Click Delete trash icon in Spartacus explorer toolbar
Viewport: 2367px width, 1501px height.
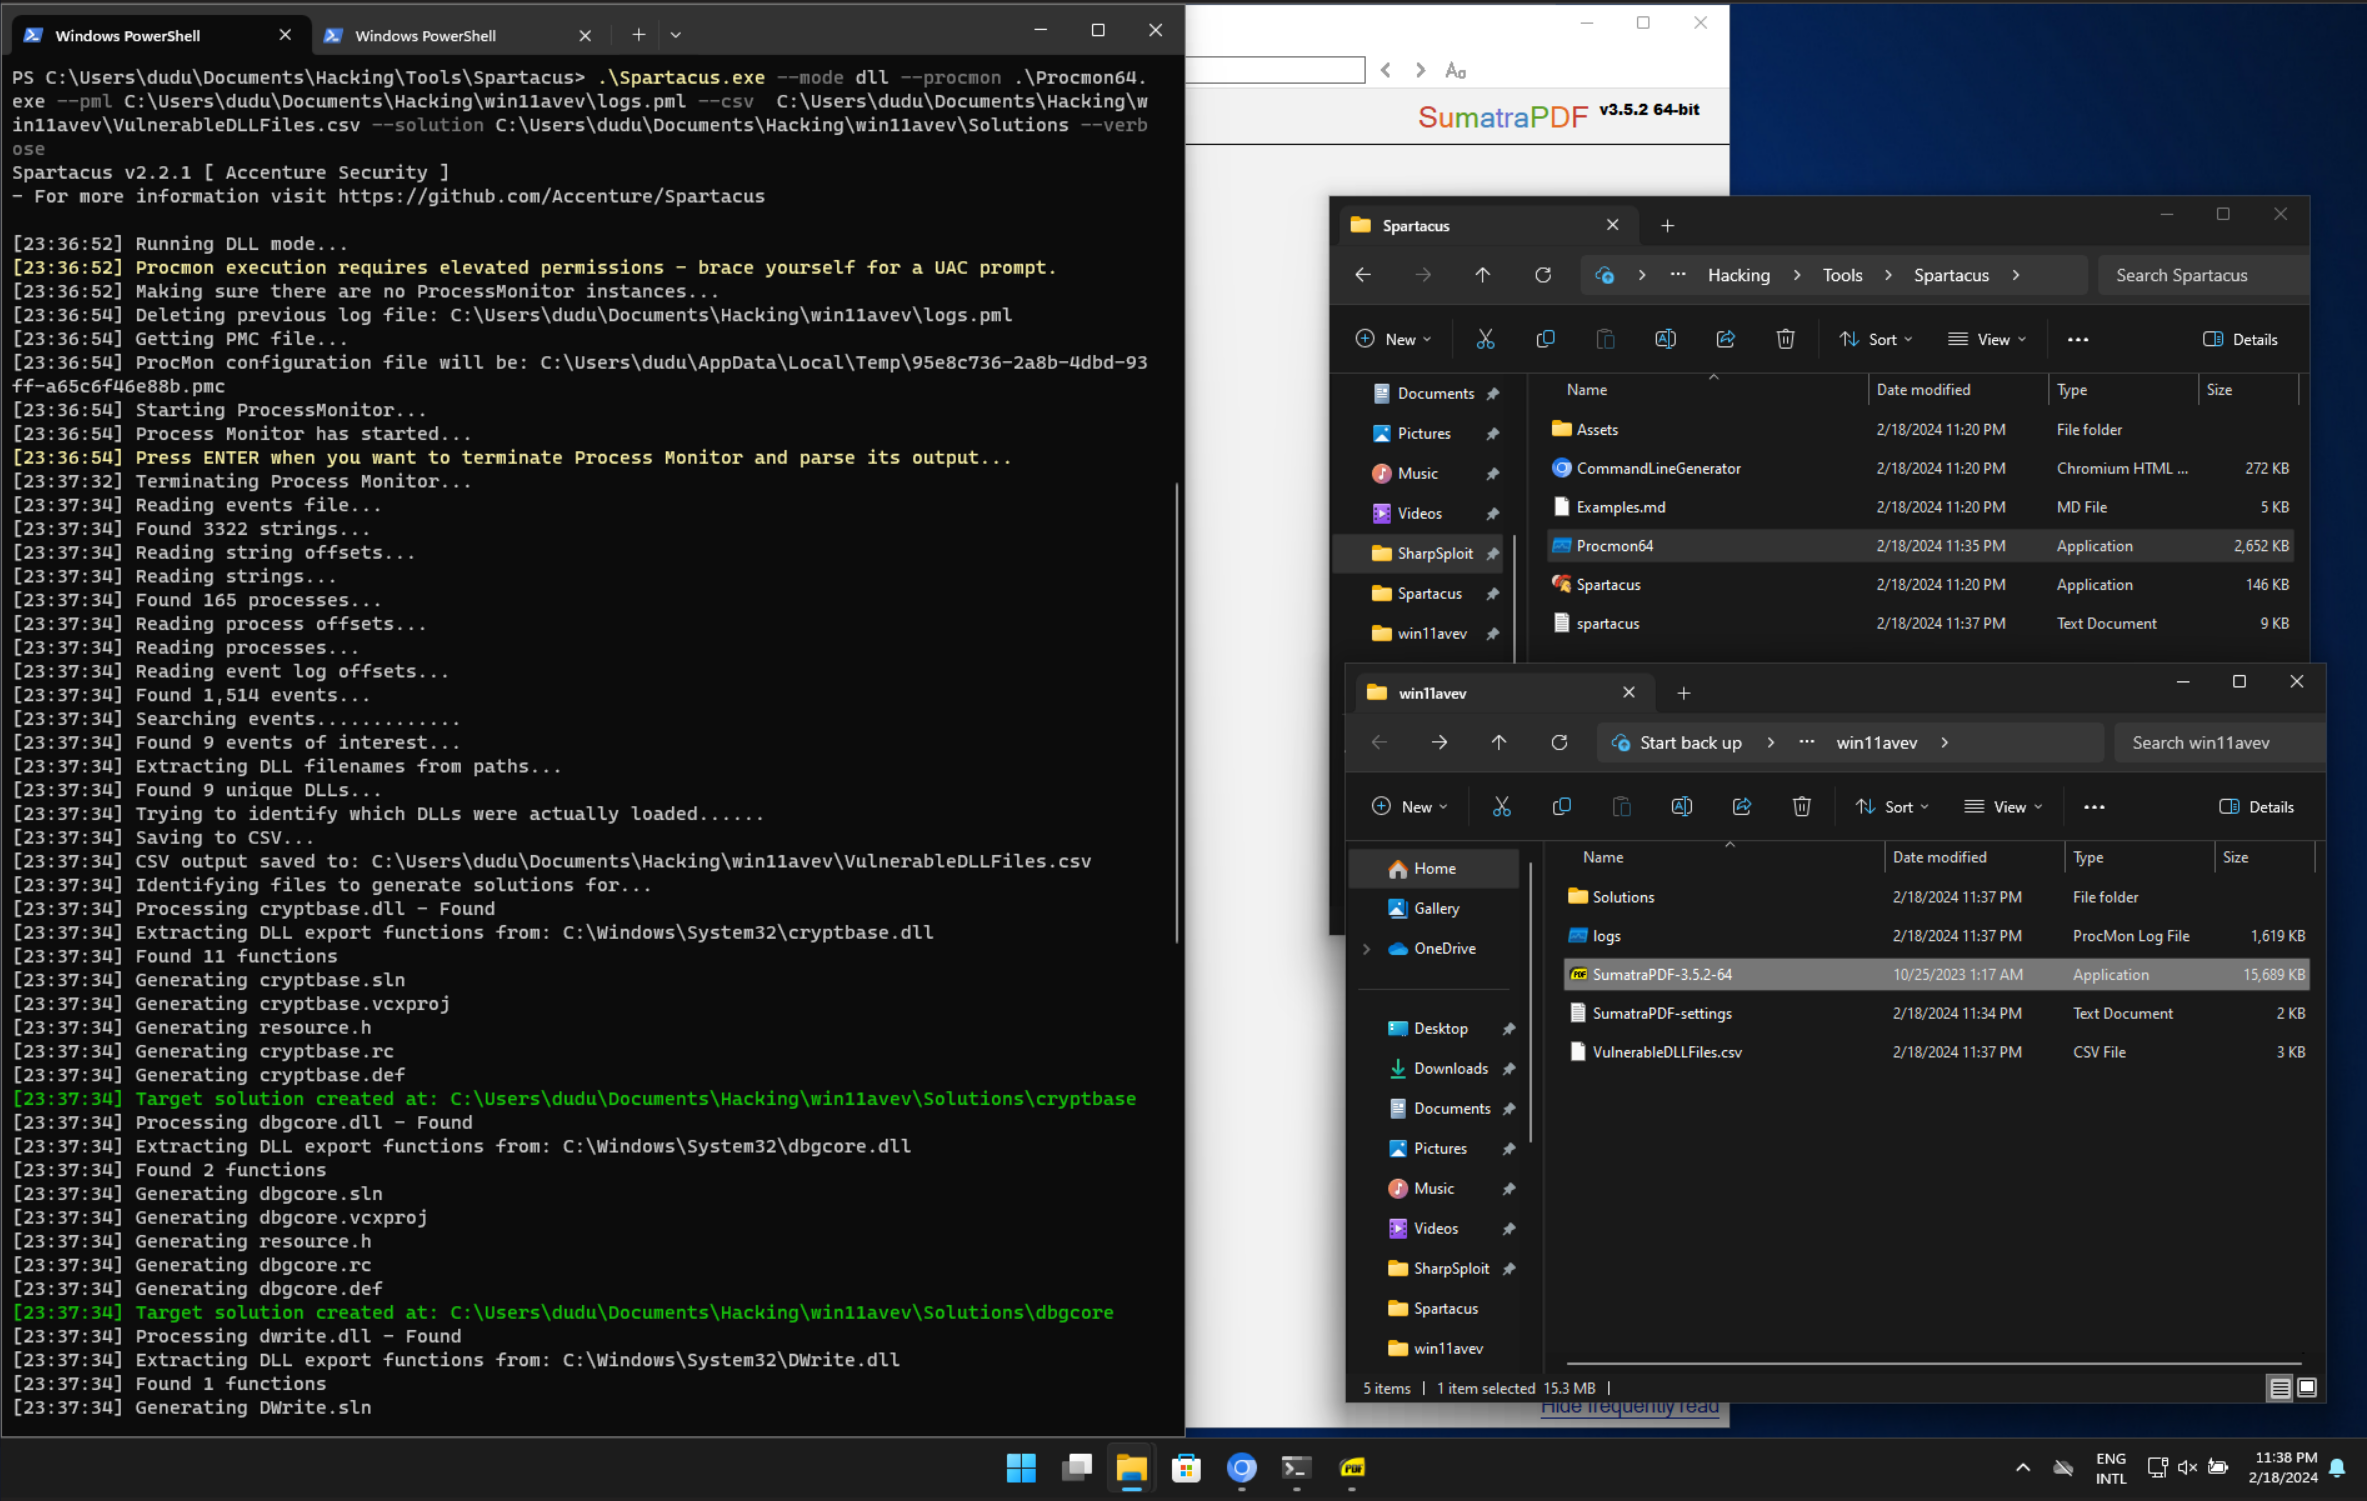(1785, 339)
